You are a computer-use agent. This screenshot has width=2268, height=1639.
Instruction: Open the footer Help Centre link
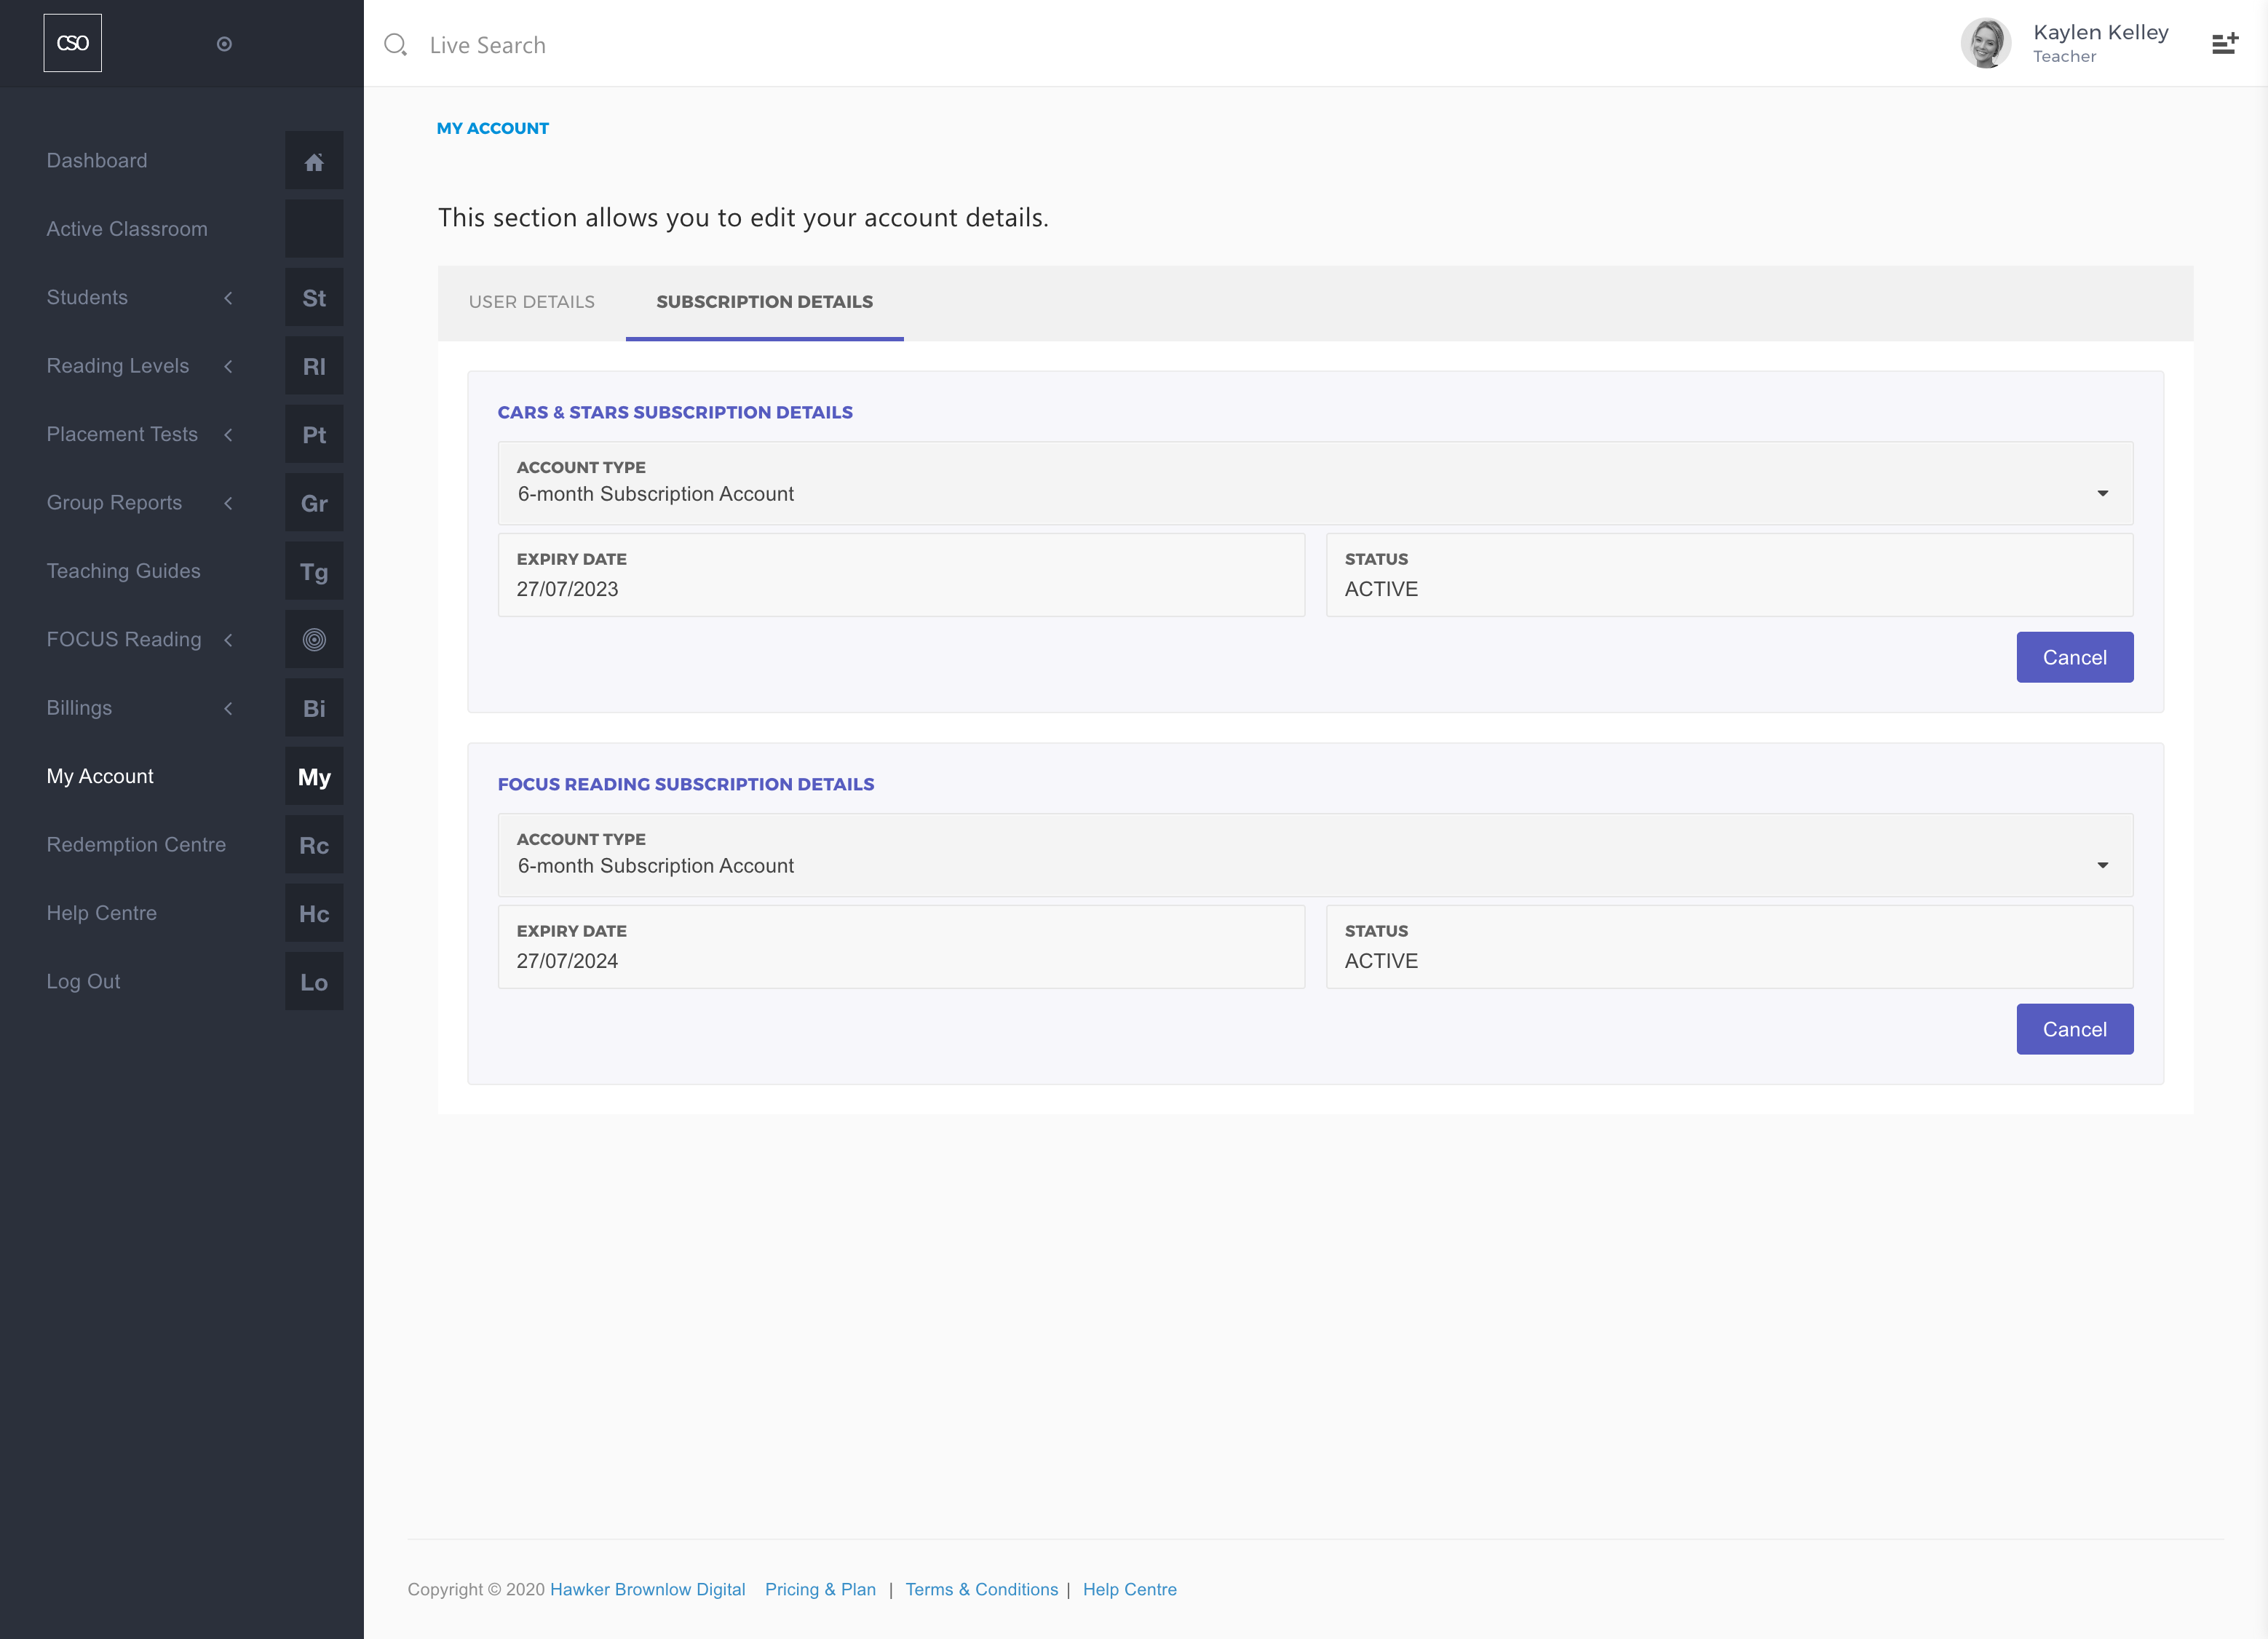(1129, 1589)
